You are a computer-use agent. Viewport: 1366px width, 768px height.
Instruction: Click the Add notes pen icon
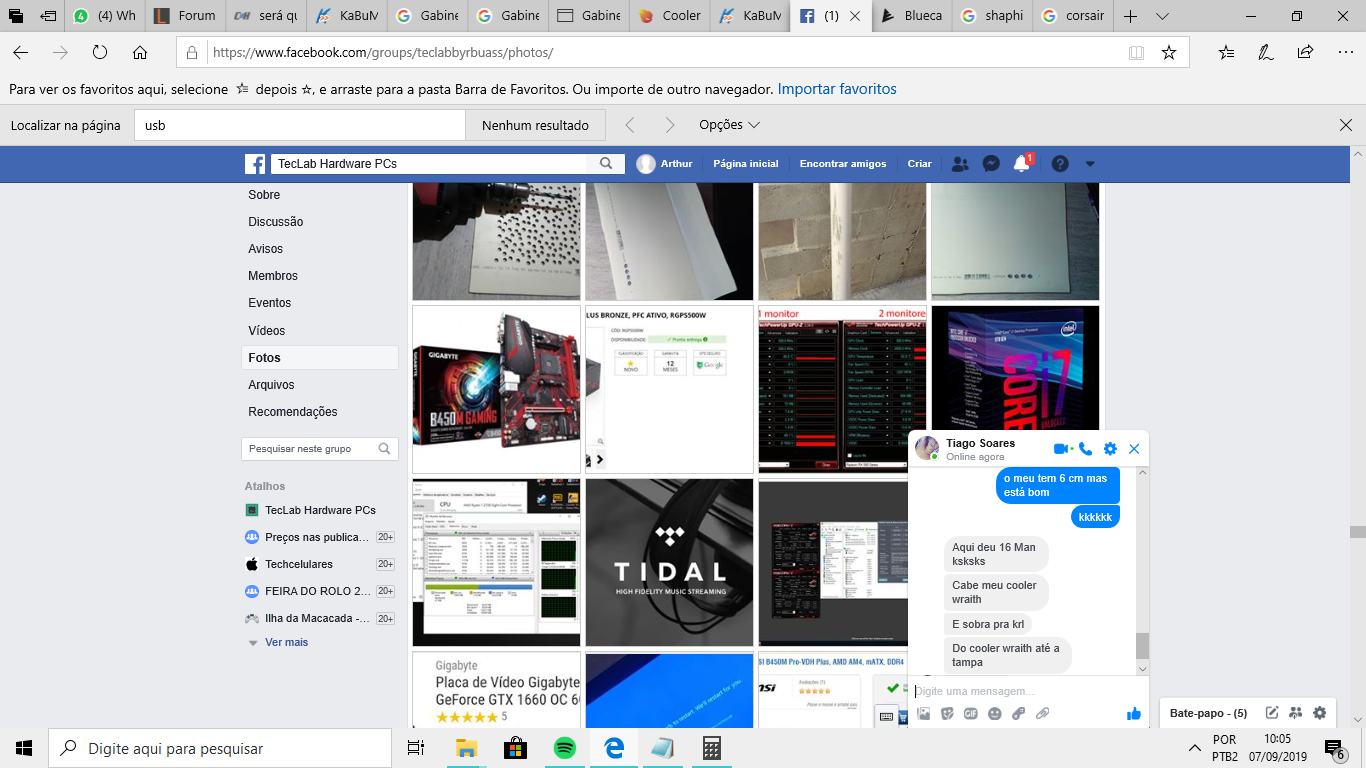point(1266,53)
